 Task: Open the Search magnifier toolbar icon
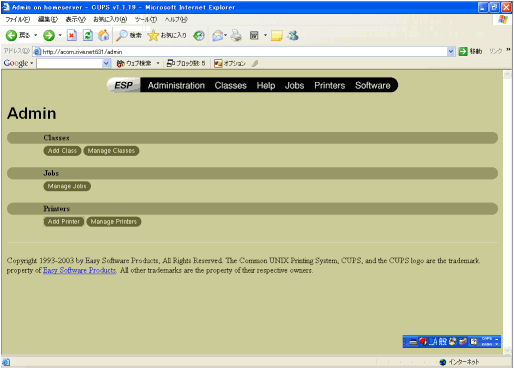click(122, 35)
